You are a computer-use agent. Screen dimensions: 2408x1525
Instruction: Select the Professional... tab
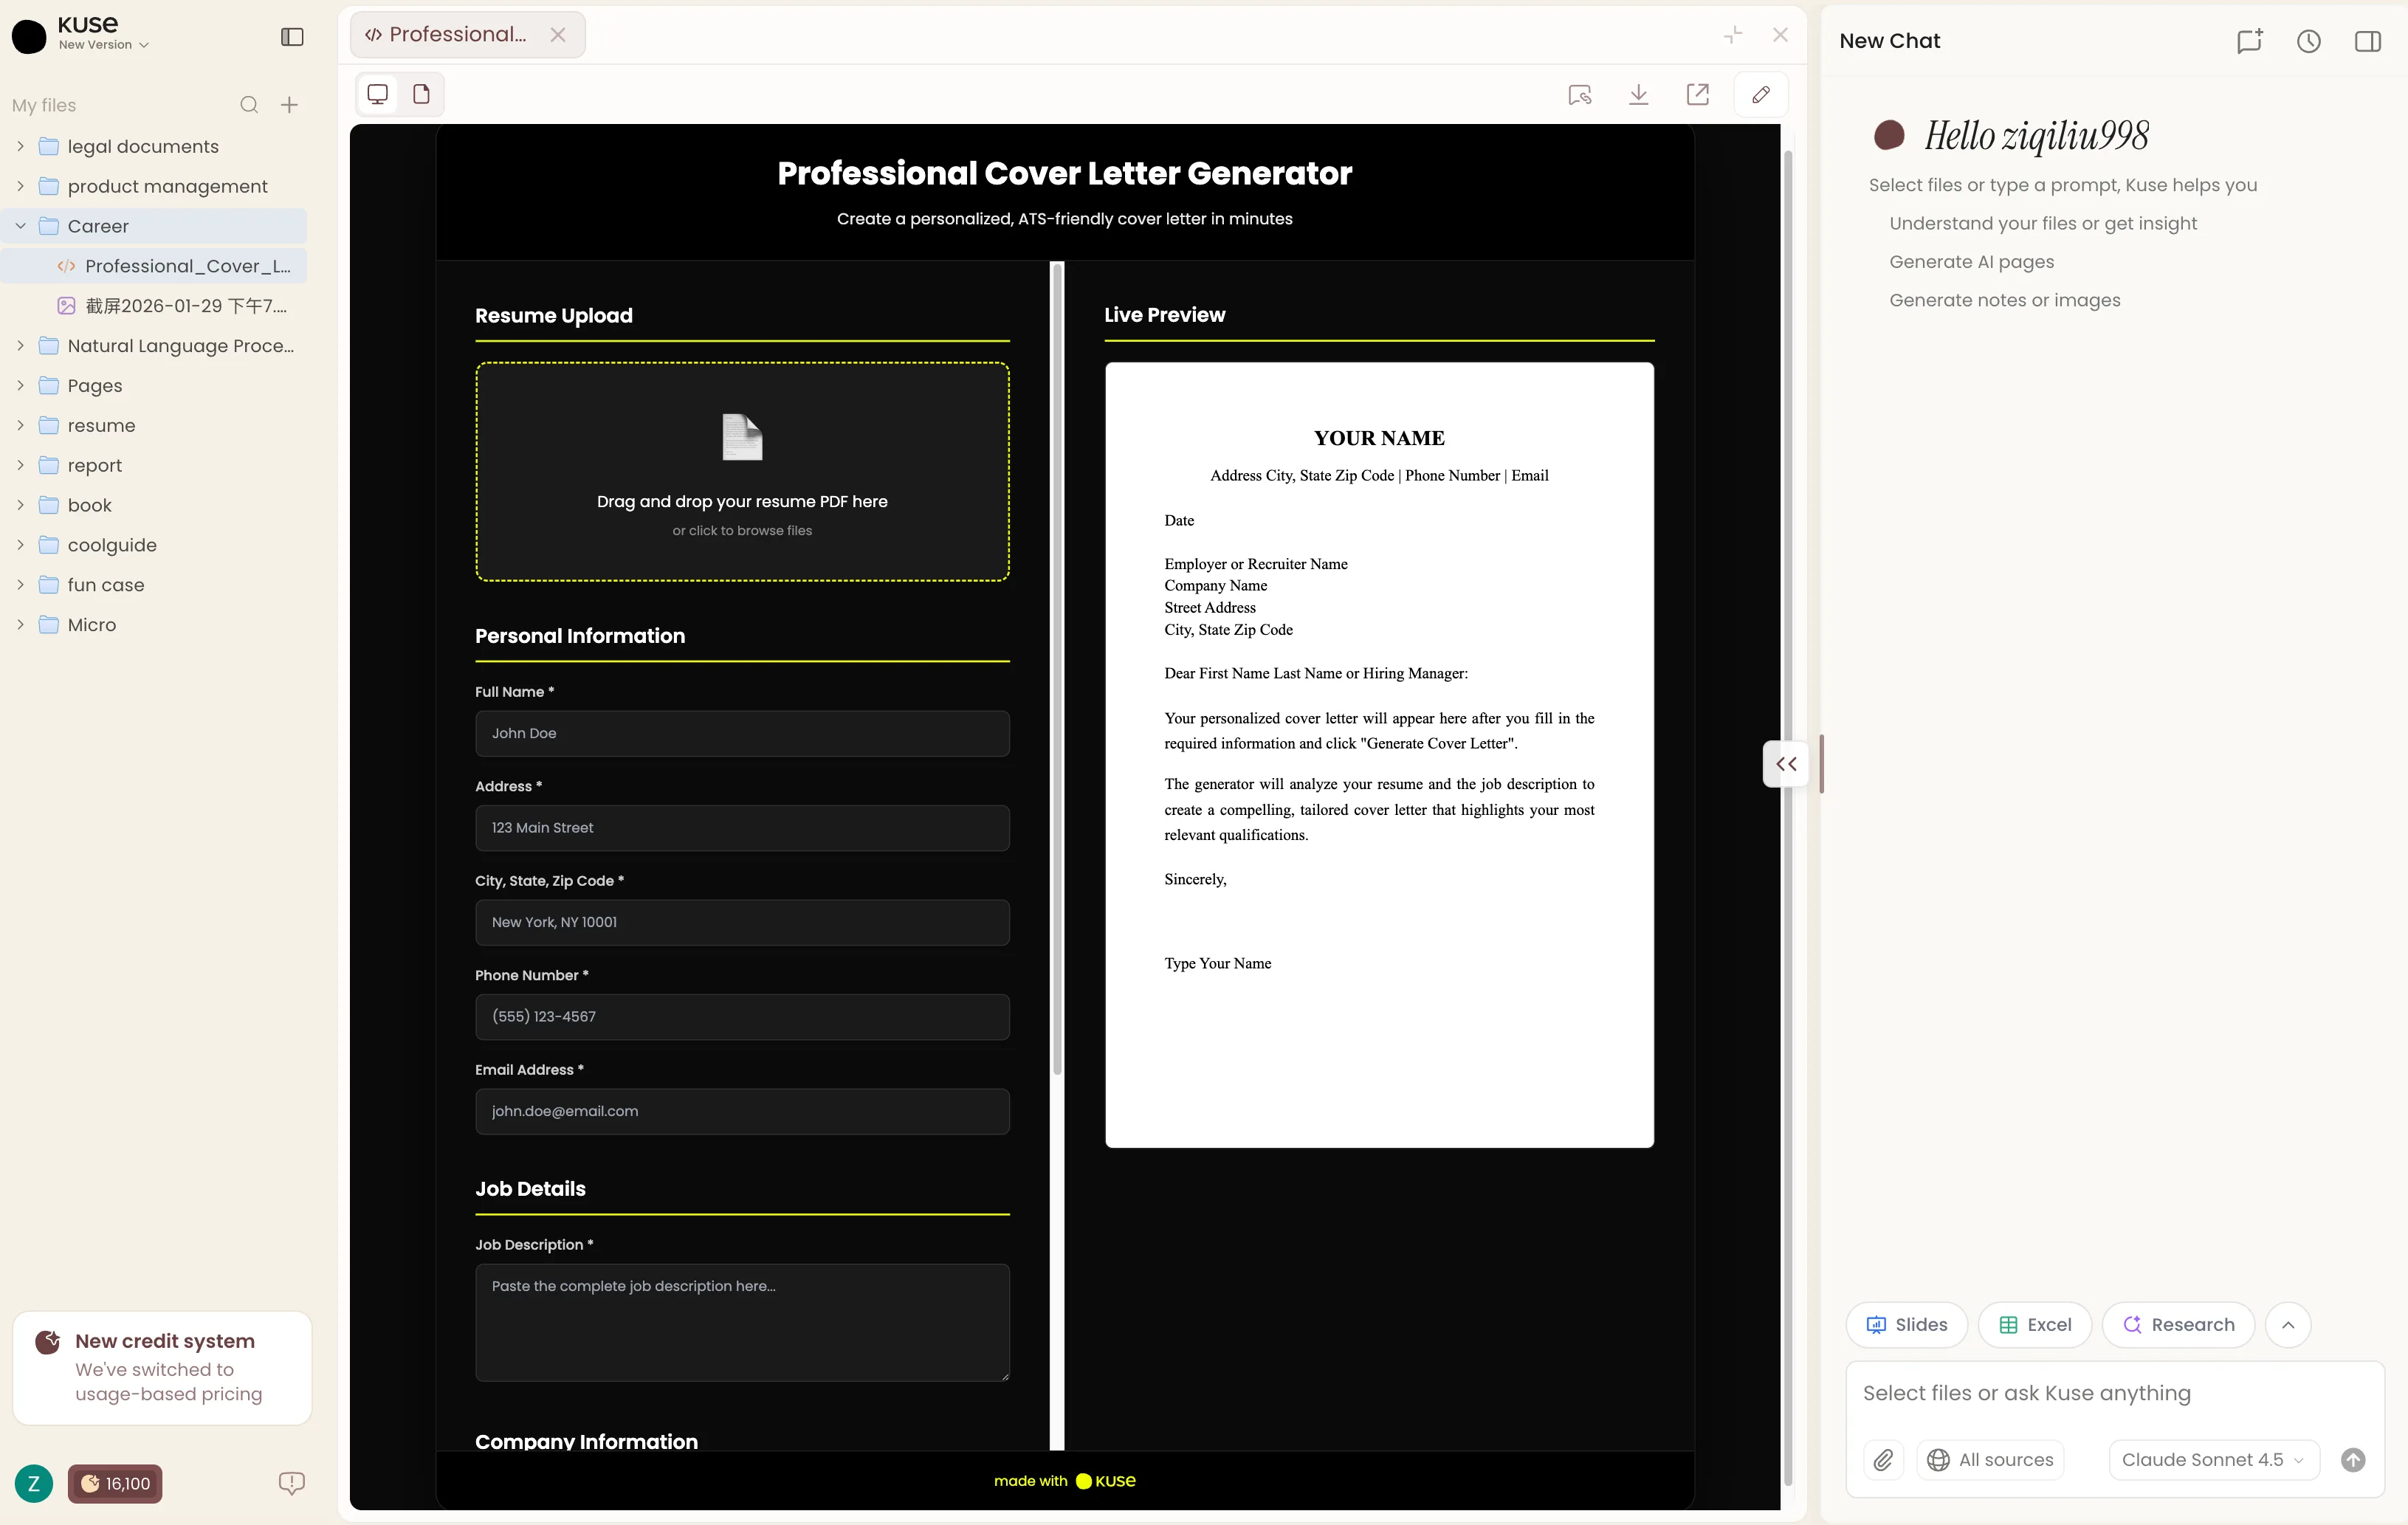click(x=458, y=35)
